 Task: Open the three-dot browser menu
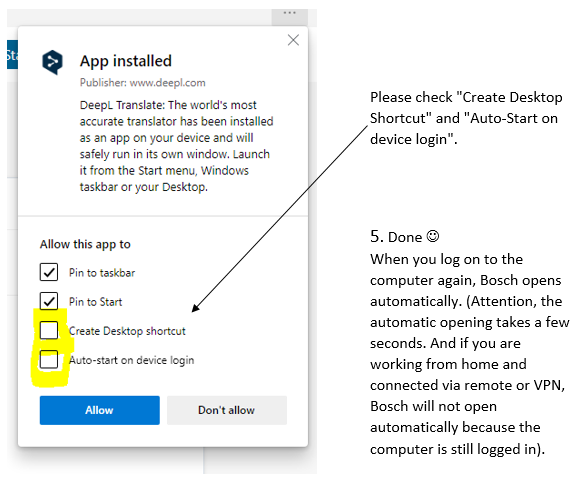point(289,13)
